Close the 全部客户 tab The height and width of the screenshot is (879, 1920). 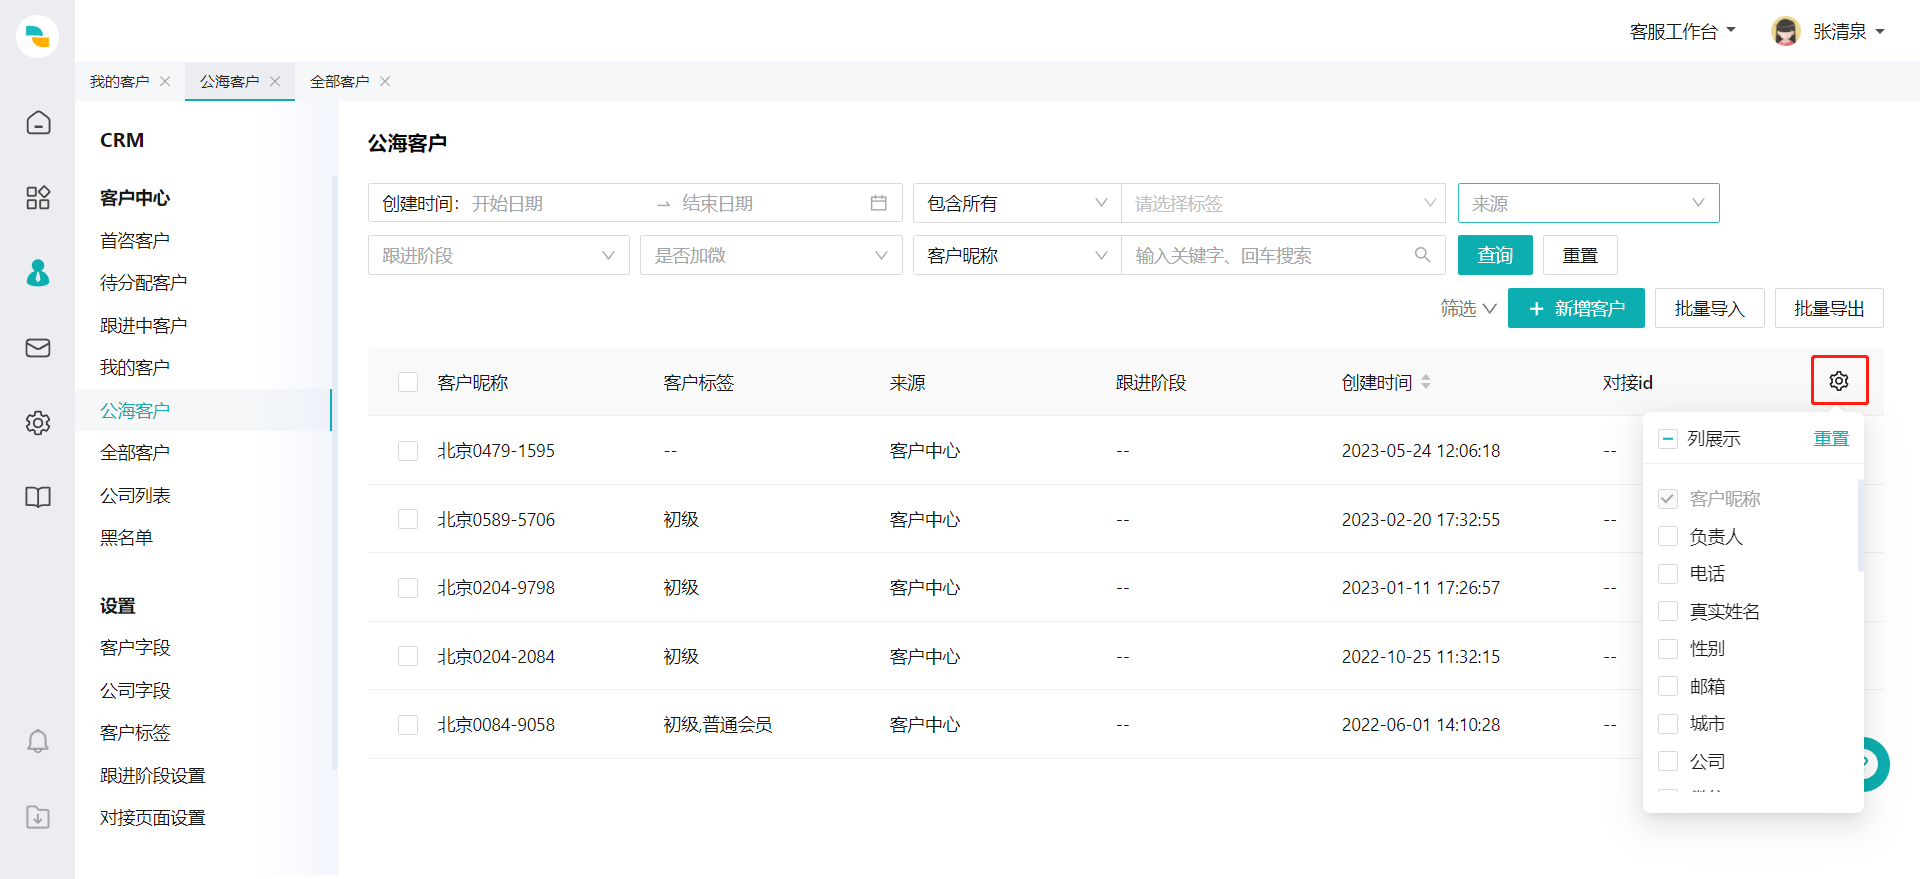(x=385, y=81)
